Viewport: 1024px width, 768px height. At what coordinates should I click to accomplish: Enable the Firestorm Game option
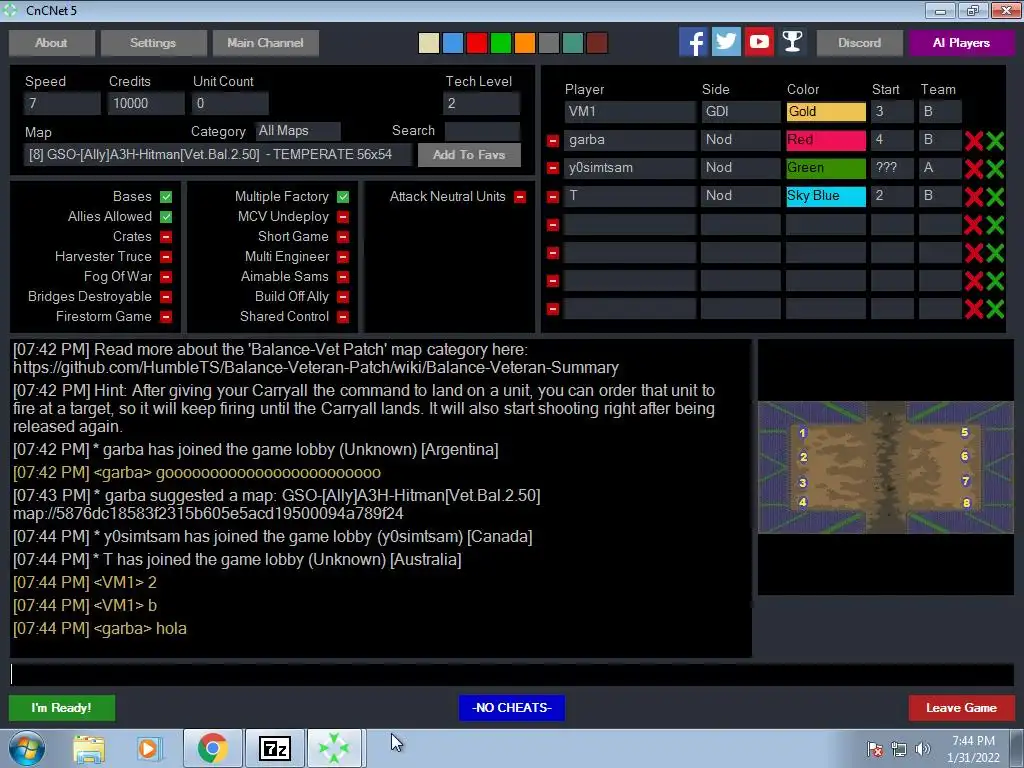pyautogui.click(x=166, y=317)
